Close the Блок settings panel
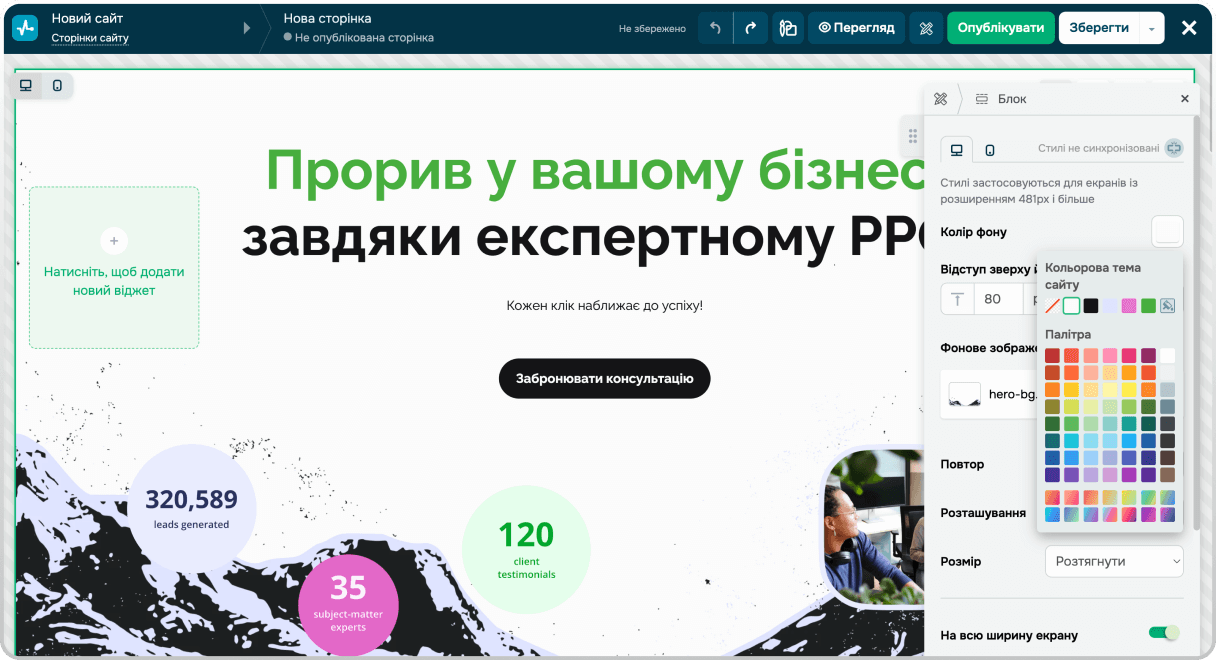 (1185, 99)
